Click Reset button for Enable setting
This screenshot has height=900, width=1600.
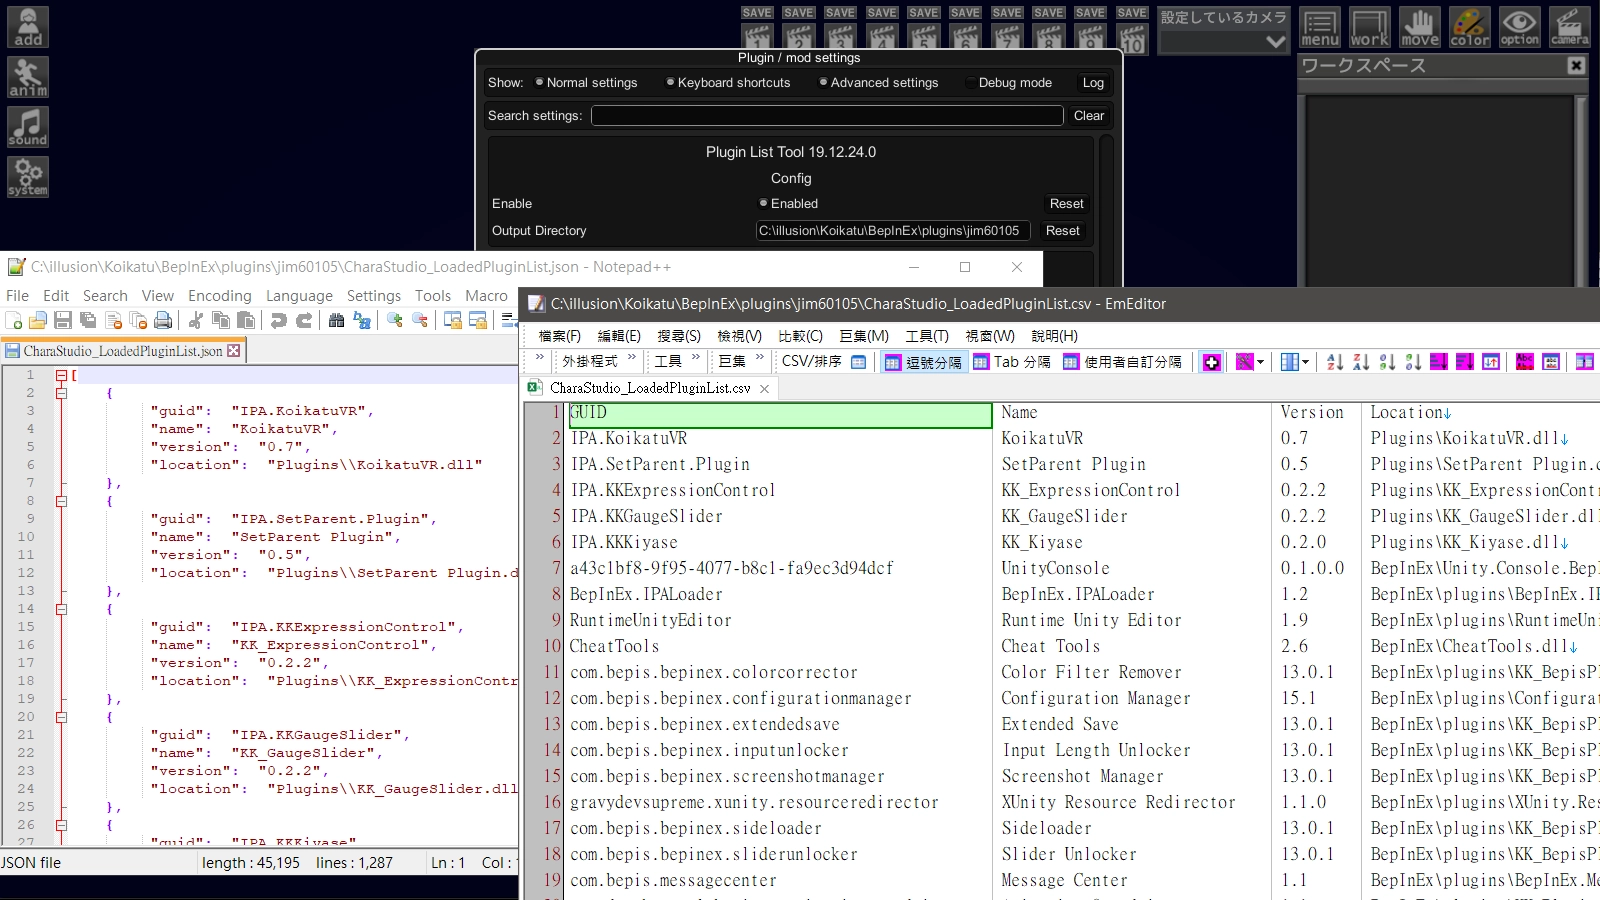pos(1067,204)
